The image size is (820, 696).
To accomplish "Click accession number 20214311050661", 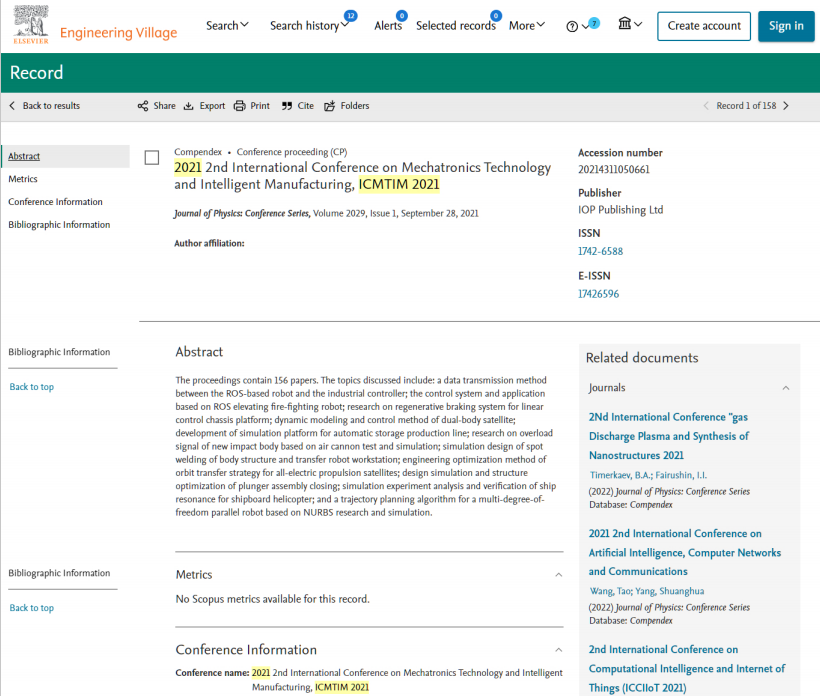I will (613, 169).
